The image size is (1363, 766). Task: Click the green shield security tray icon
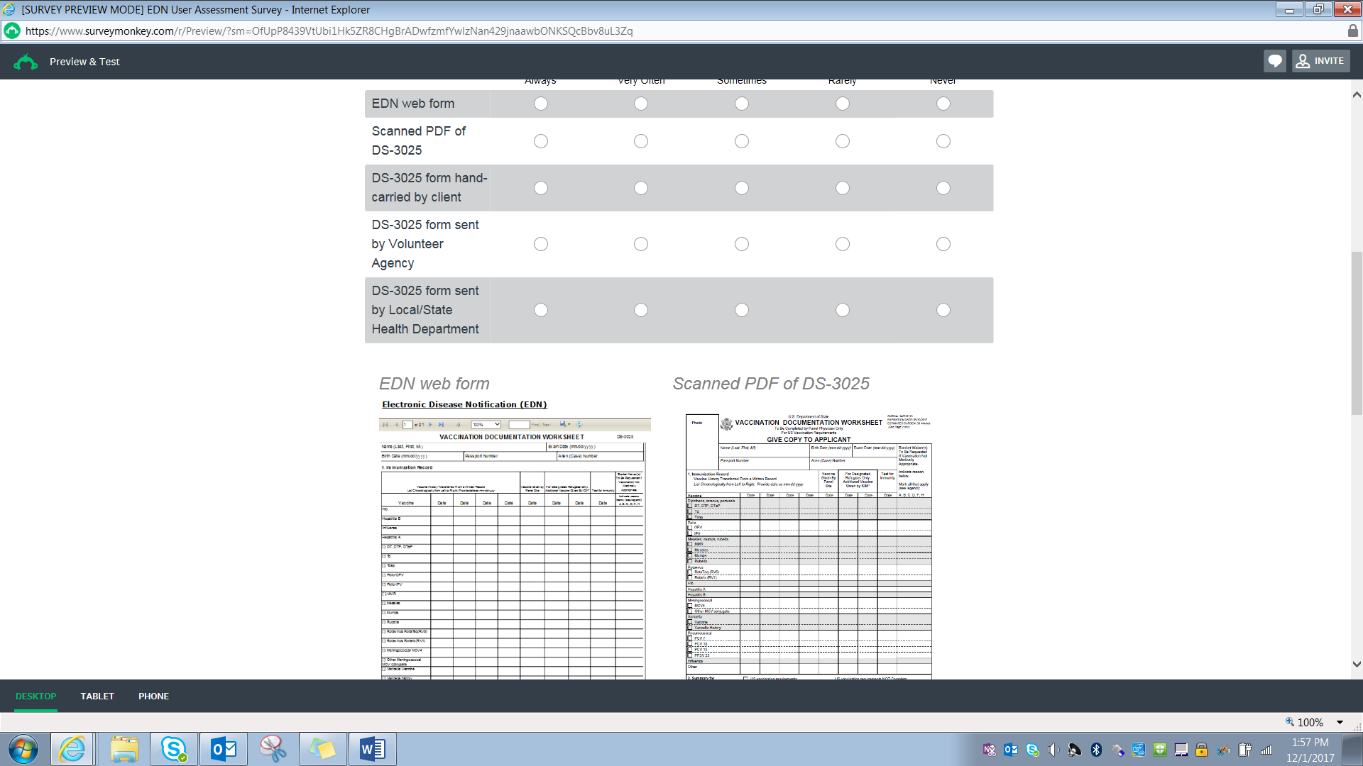[x=1160, y=749]
